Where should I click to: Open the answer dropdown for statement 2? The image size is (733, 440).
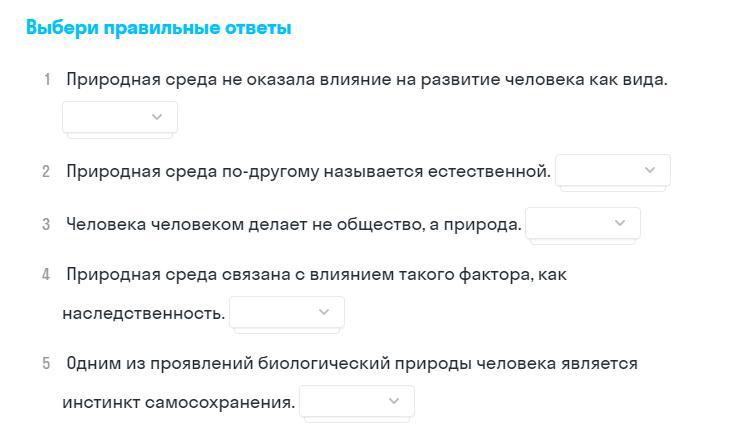click(612, 170)
